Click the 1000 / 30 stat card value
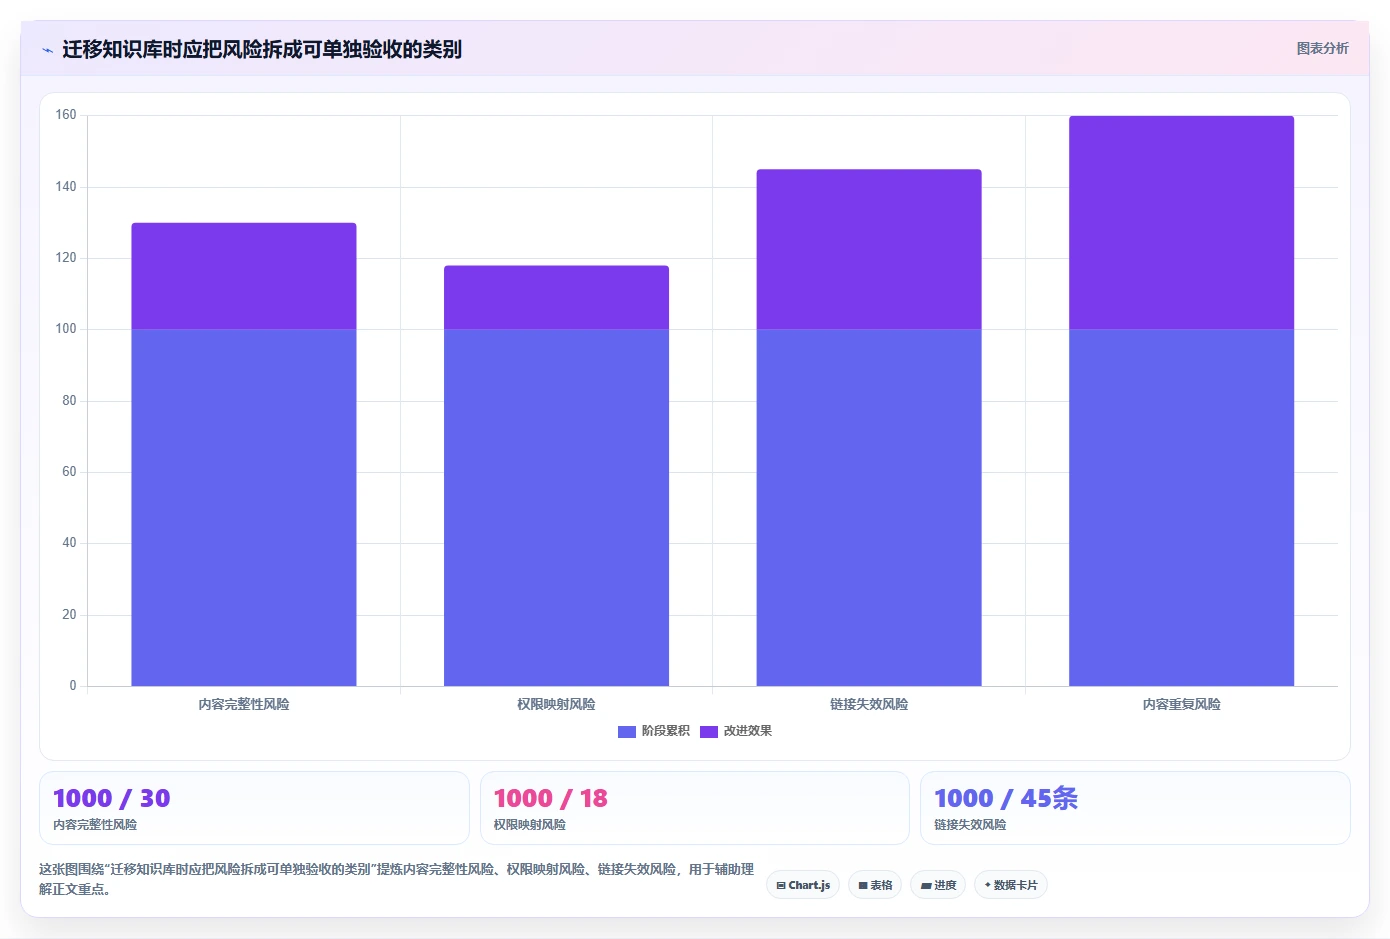This screenshot has width=1390, height=939. tap(112, 799)
